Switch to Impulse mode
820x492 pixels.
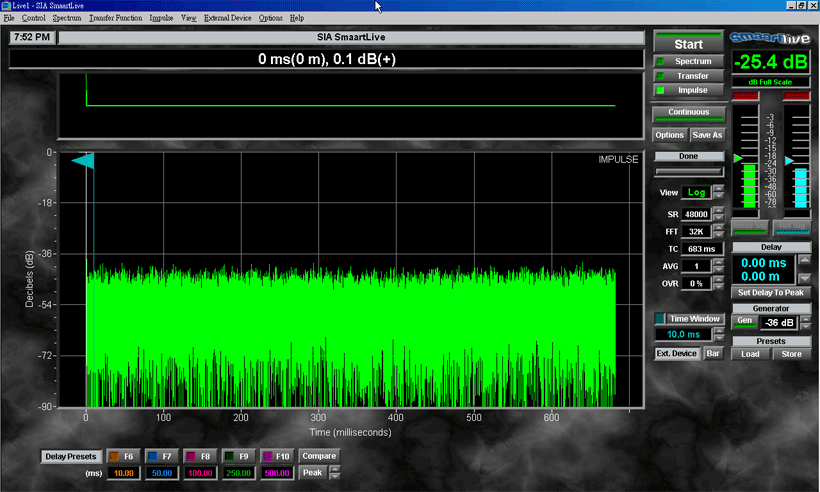[x=688, y=90]
